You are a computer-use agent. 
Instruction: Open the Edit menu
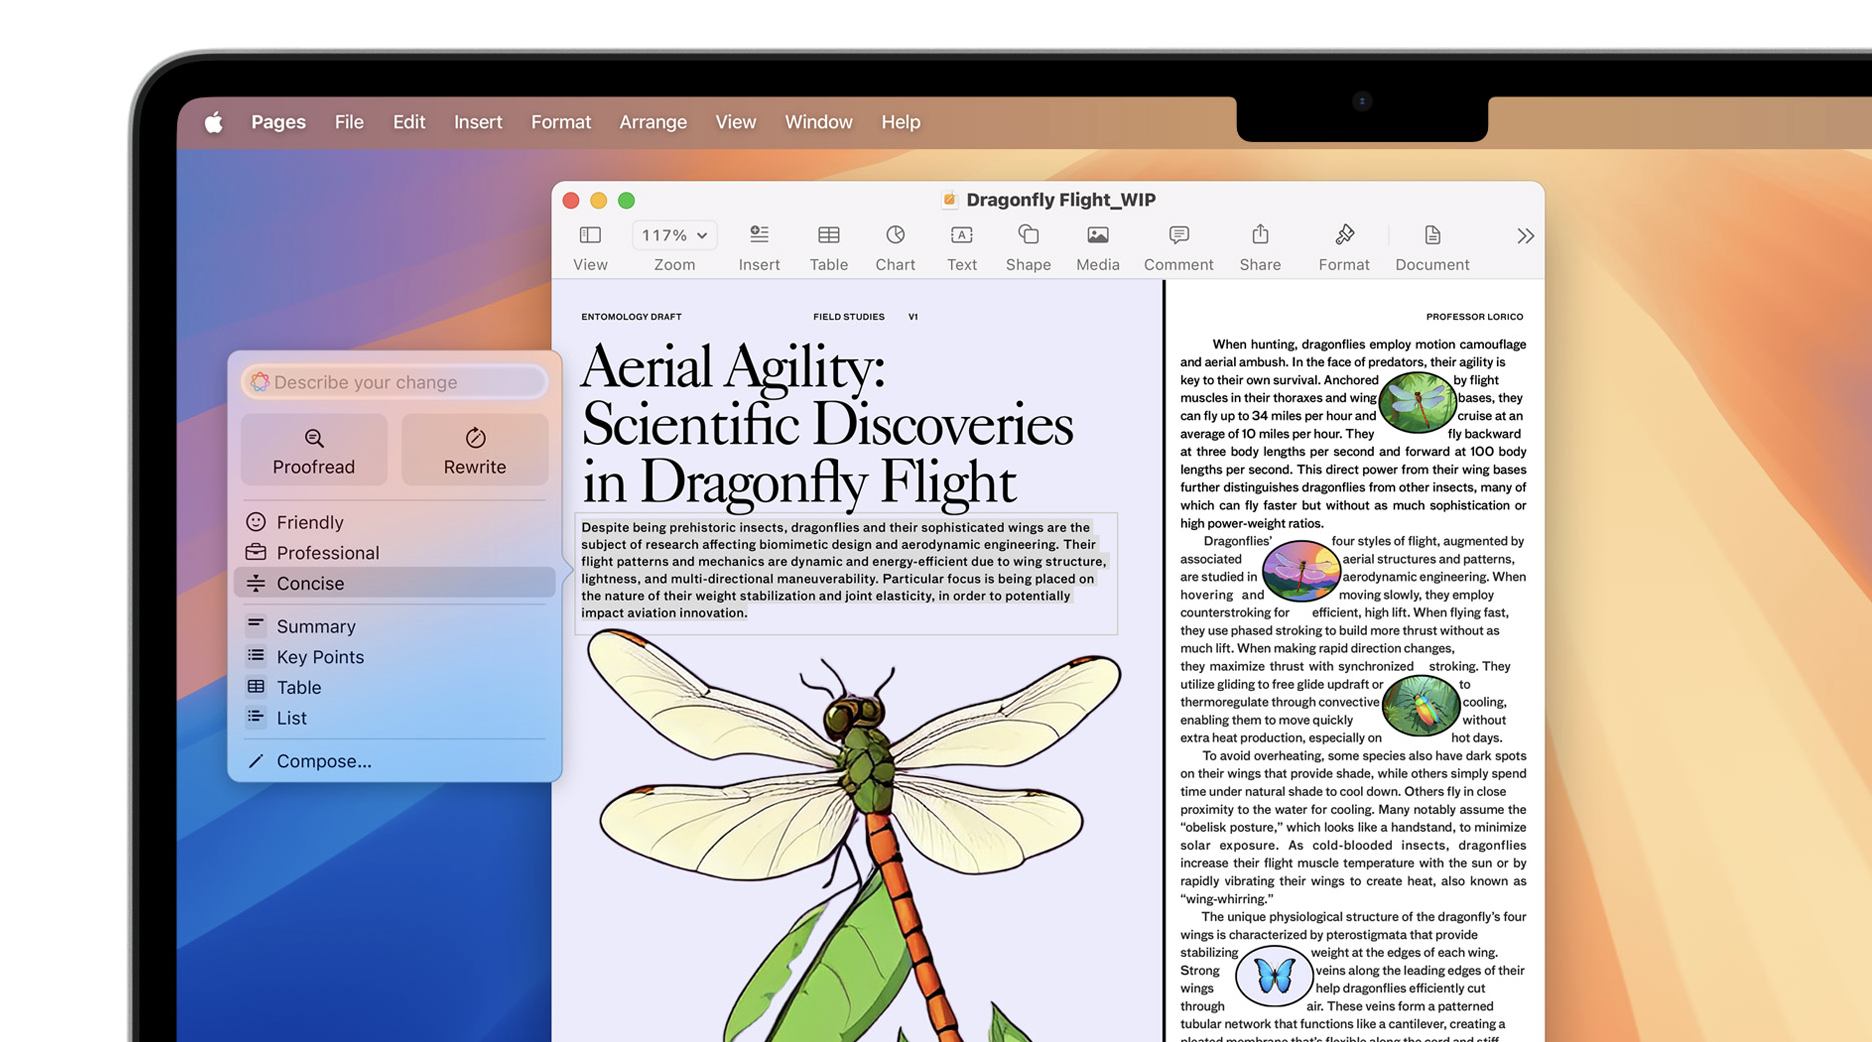(x=409, y=122)
